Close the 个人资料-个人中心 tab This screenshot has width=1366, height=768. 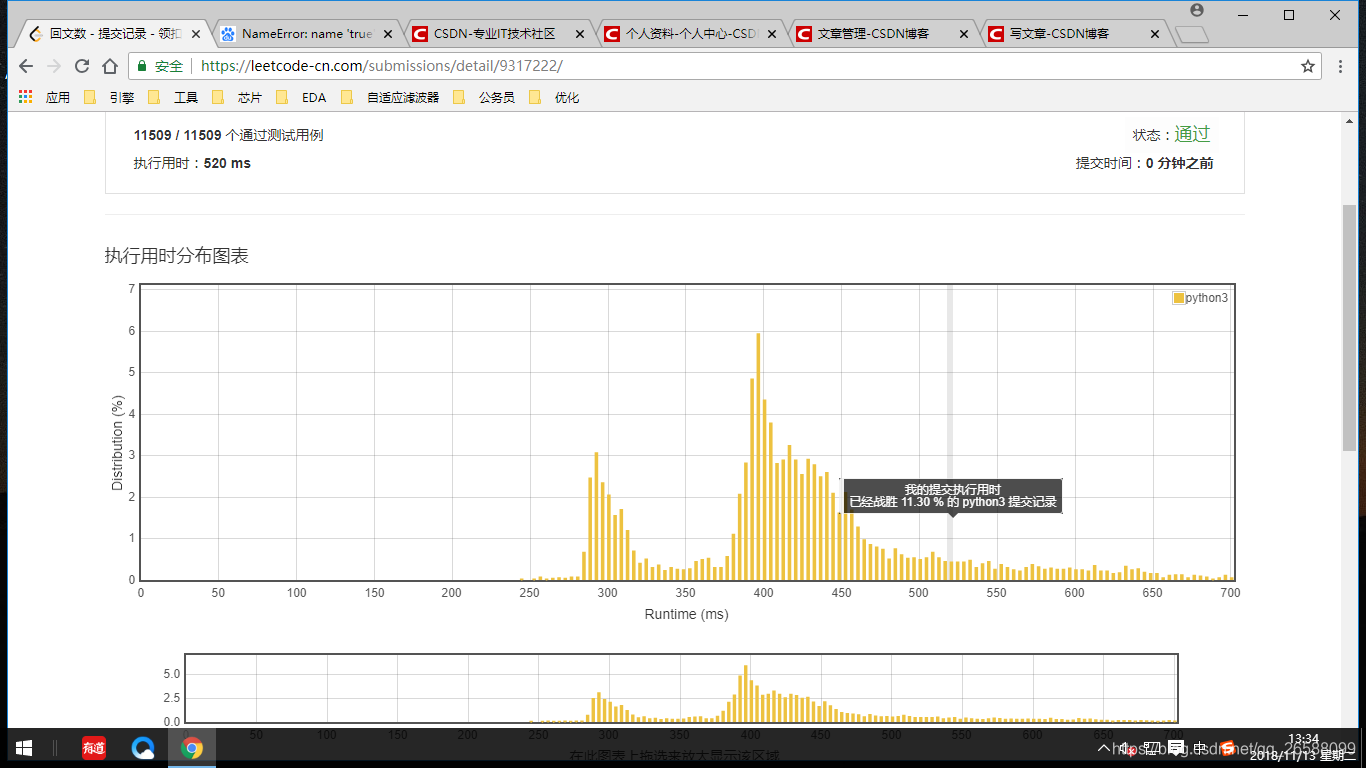point(772,34)
